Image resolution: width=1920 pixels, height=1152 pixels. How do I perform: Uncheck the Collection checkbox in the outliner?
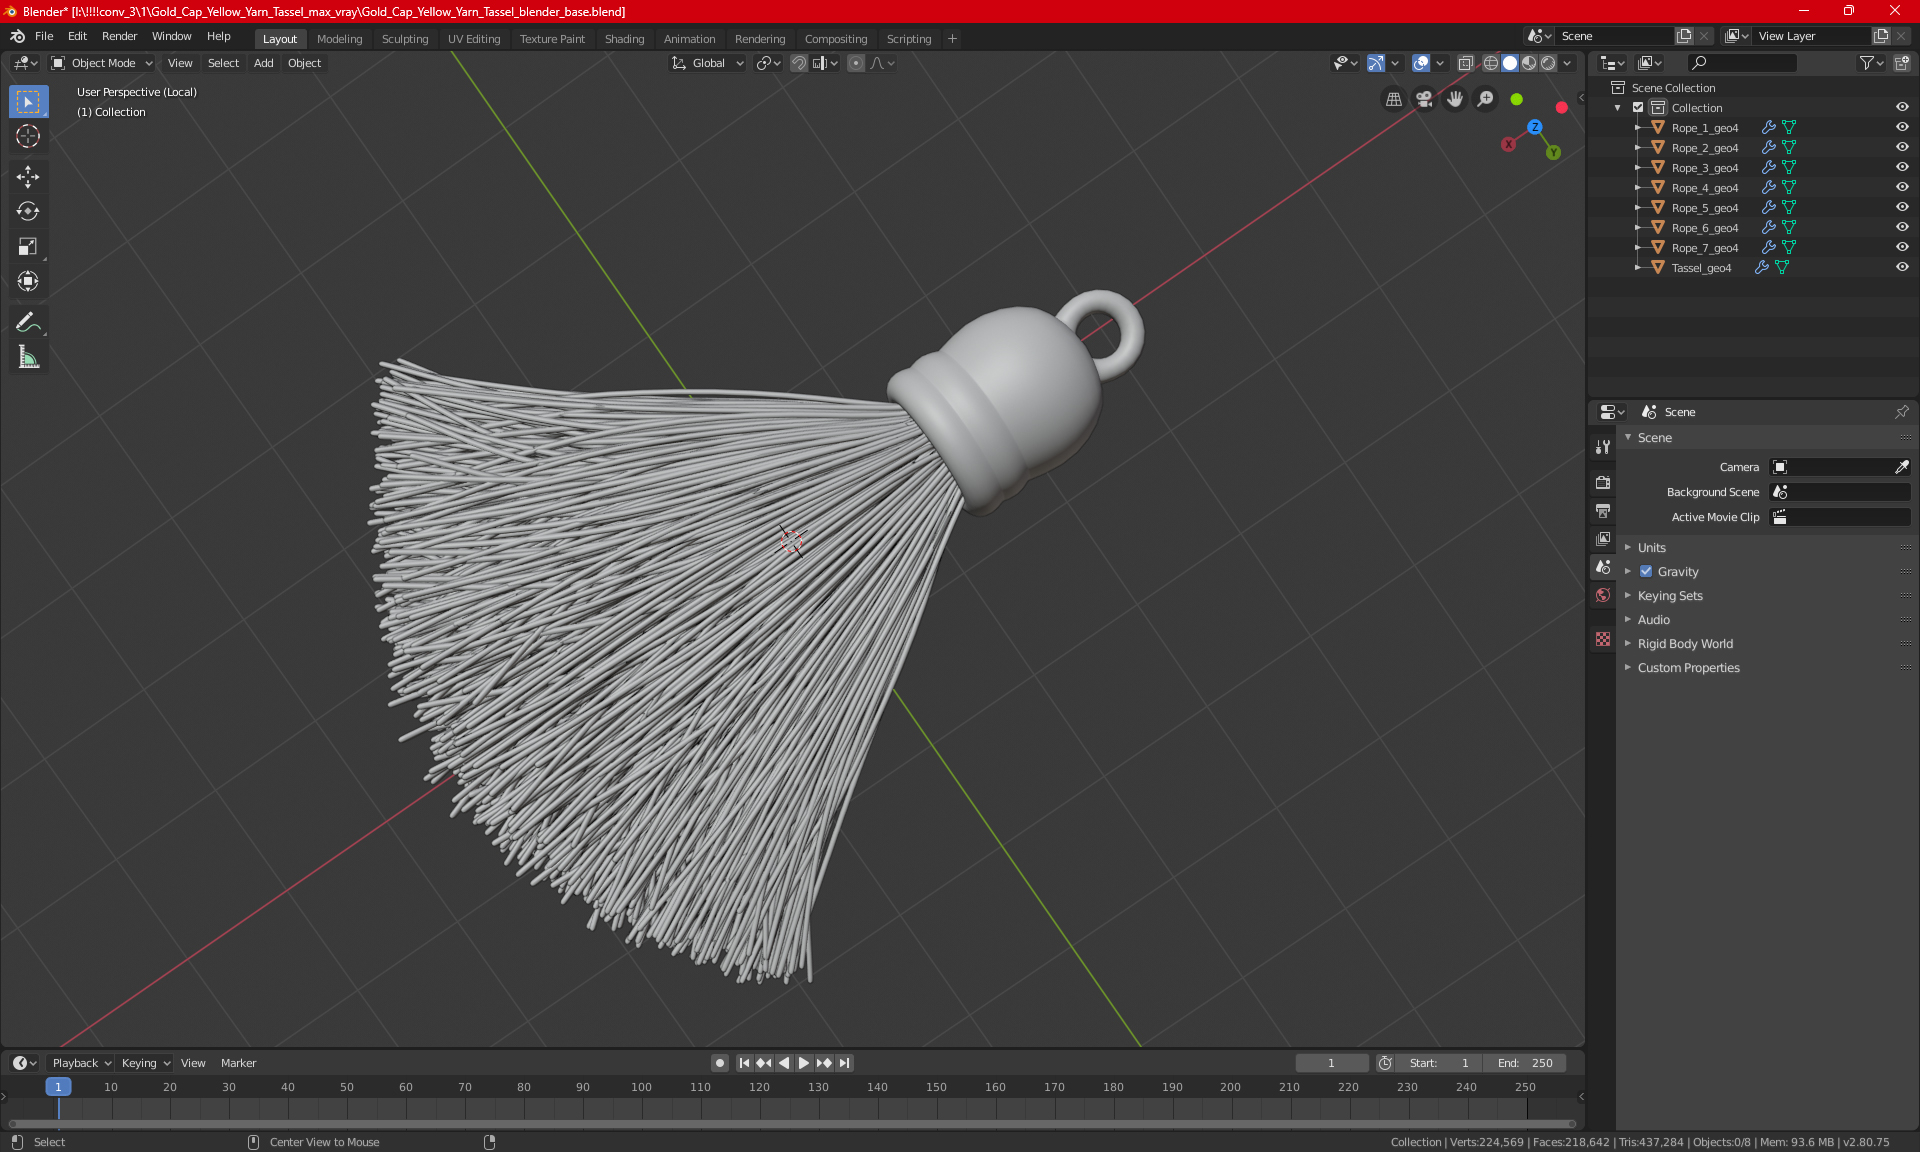pos(1638,107)
